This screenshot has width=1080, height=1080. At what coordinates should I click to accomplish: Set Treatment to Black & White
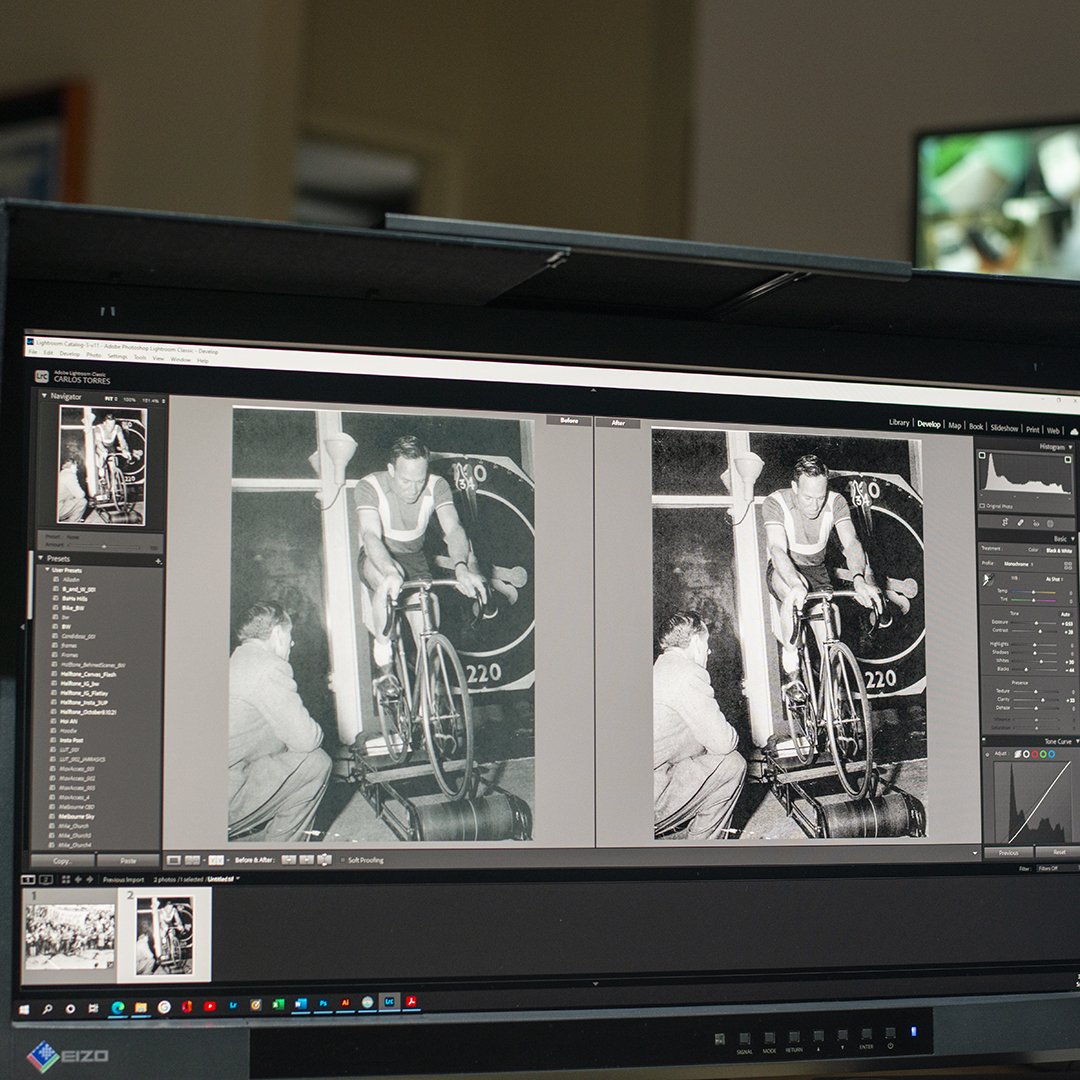coord(1059,550)
